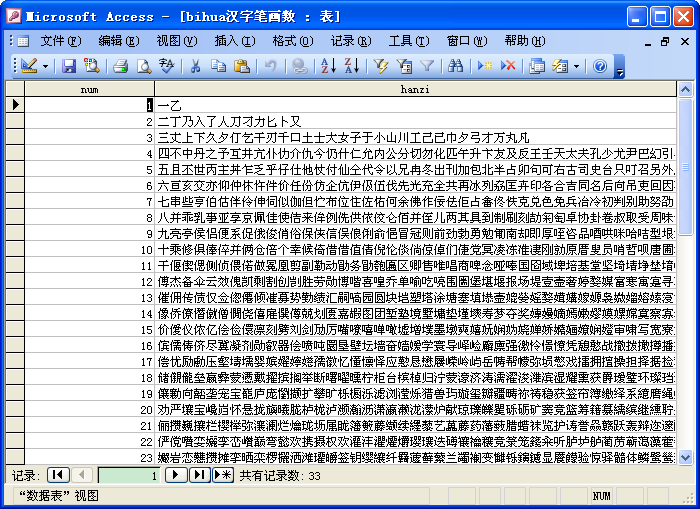Image resolution: width=700 pixels, height=509 pixels.
Task: Click scrollbar up arrow of the datasheet
Action: coord(685,90)
